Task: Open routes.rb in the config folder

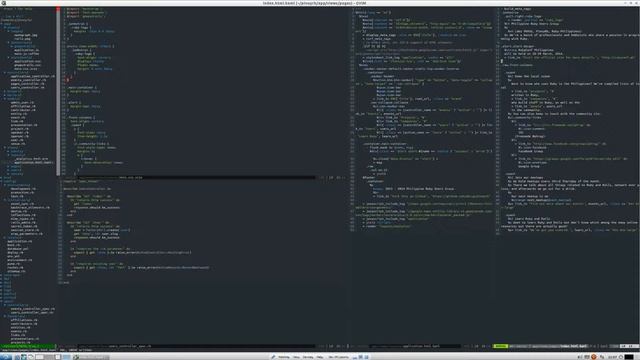Action: (x=15, y=268)
